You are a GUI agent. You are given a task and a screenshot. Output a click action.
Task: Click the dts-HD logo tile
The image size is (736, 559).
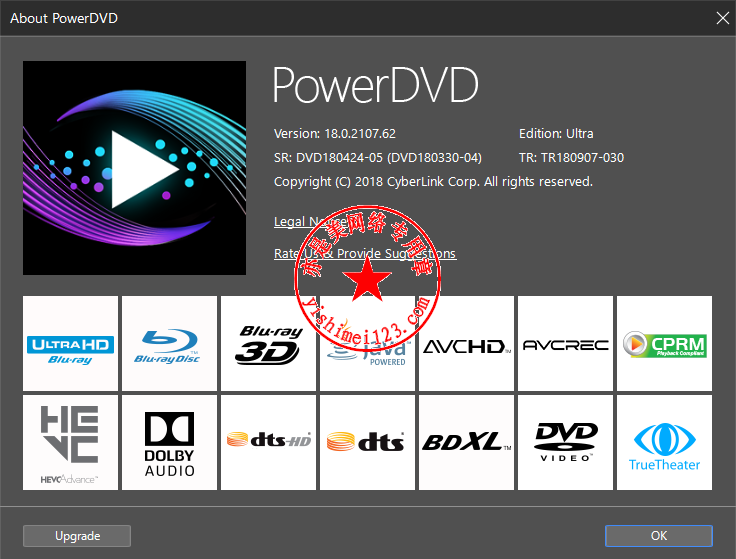[268, 442]
